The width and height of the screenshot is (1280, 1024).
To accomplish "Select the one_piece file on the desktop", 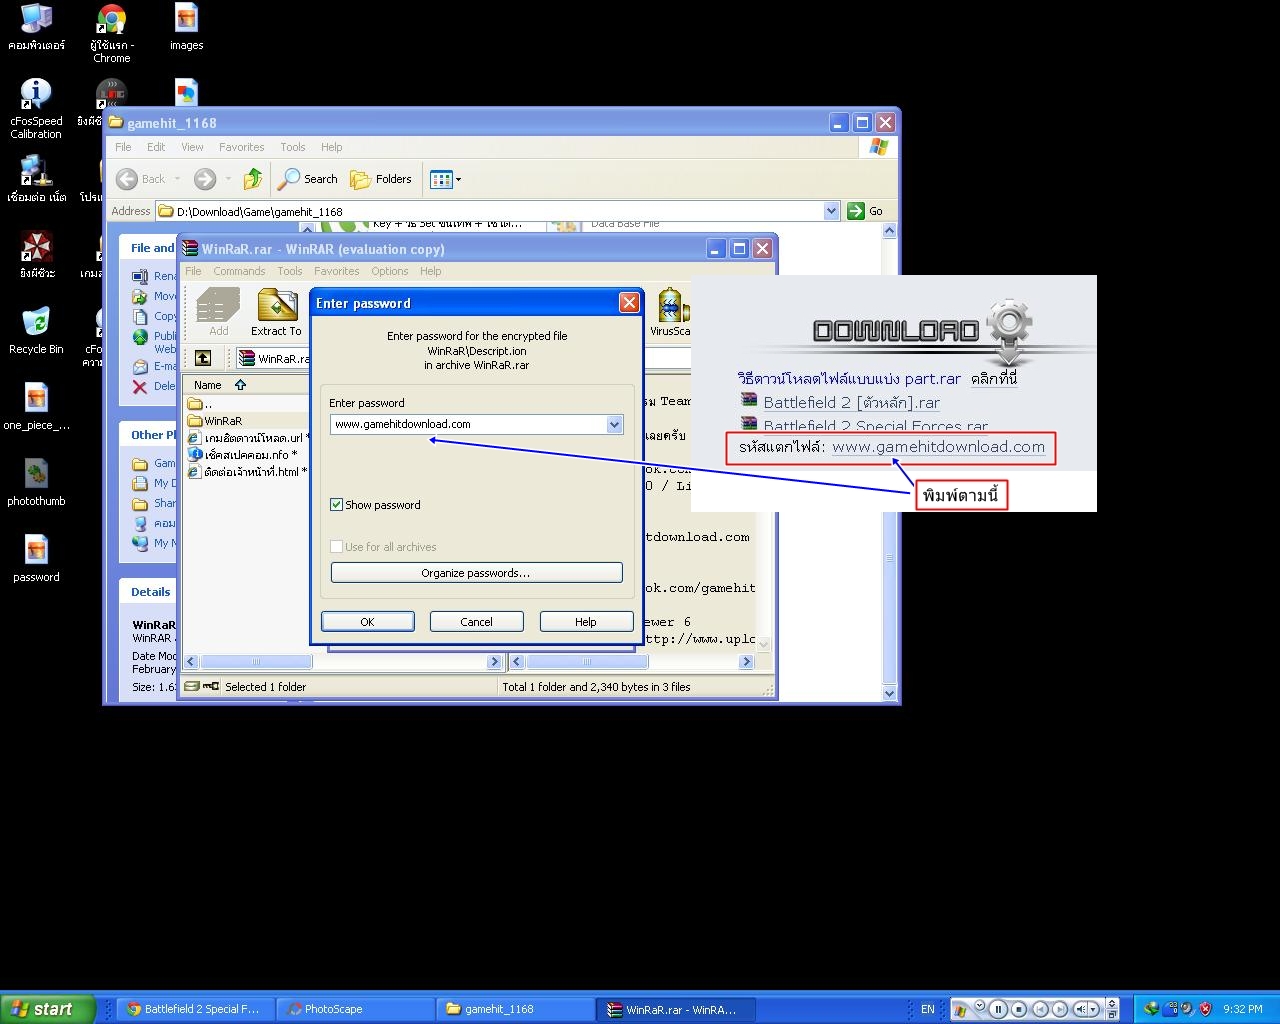I will [x=36, y=406].
